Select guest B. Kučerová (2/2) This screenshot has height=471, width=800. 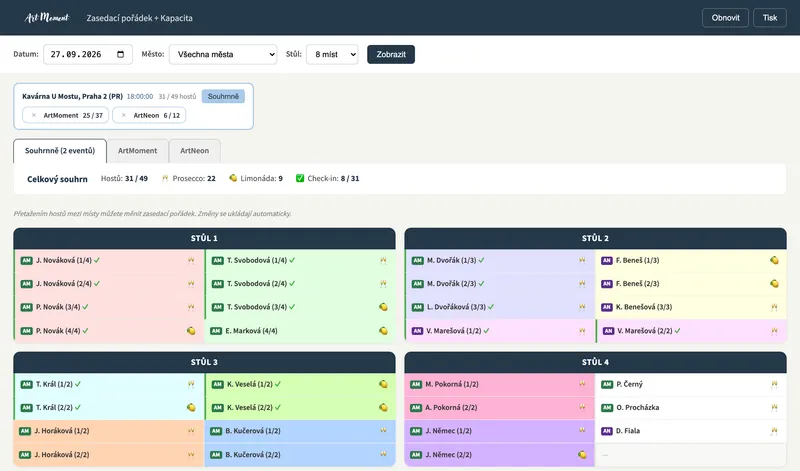point(300,454)
